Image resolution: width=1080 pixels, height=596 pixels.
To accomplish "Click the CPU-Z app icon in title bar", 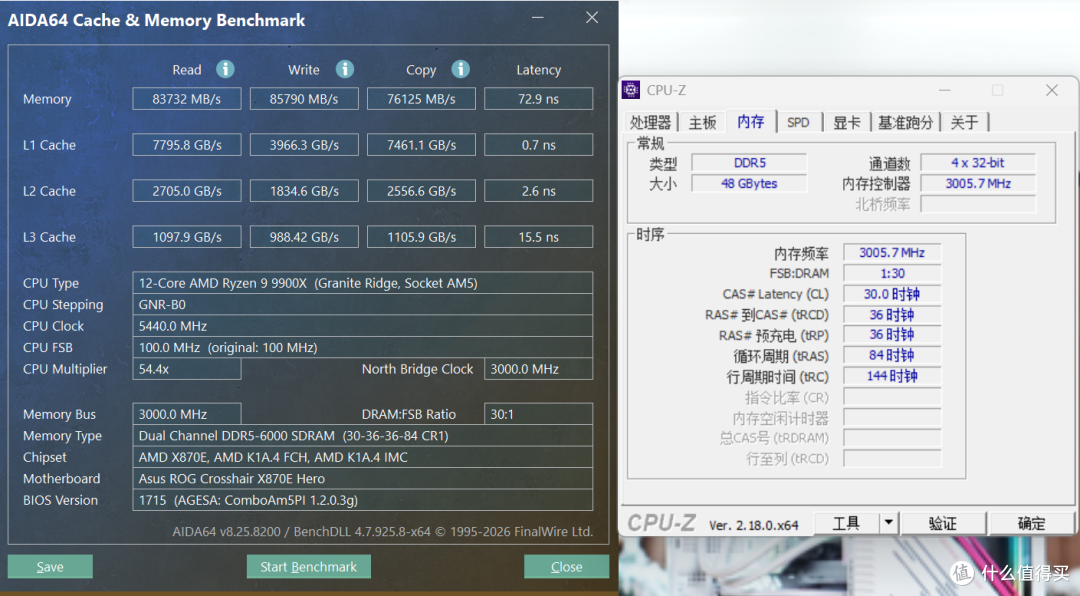I will (x=630, y=90).
